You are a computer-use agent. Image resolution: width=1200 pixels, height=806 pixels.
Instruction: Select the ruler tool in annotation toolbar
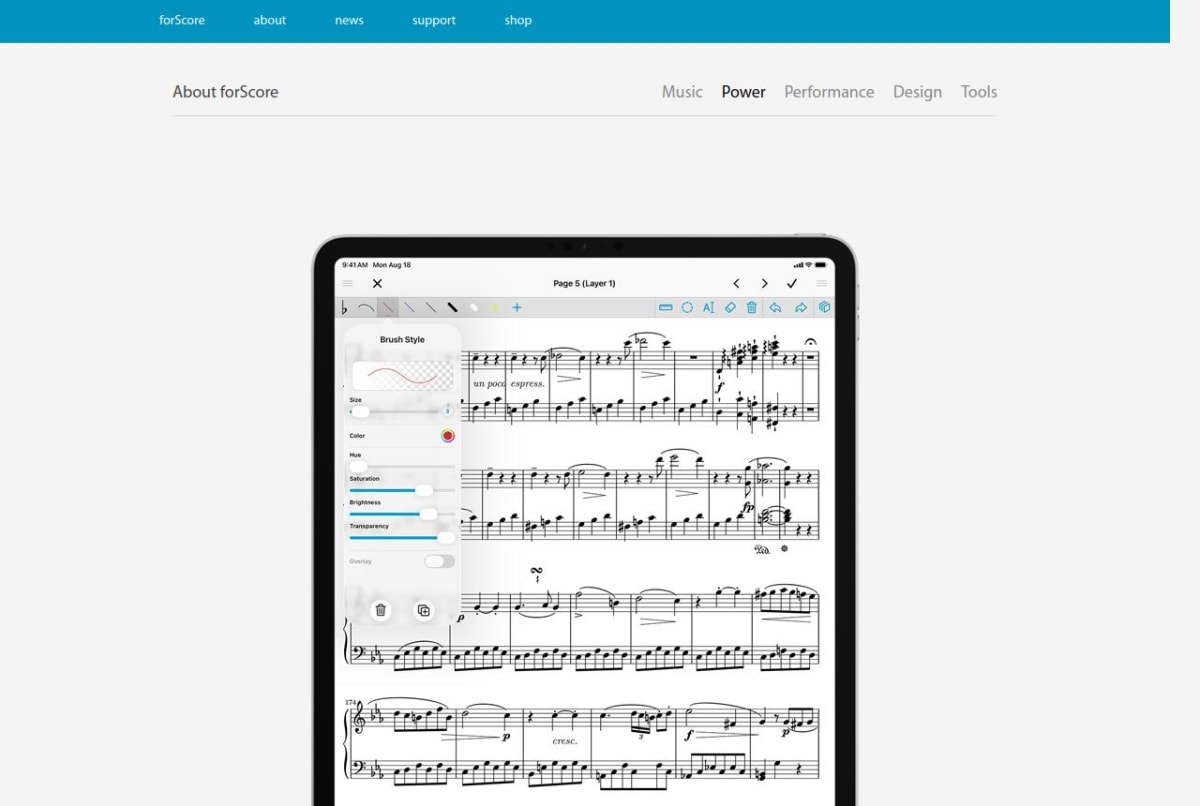tap(665, 308)
